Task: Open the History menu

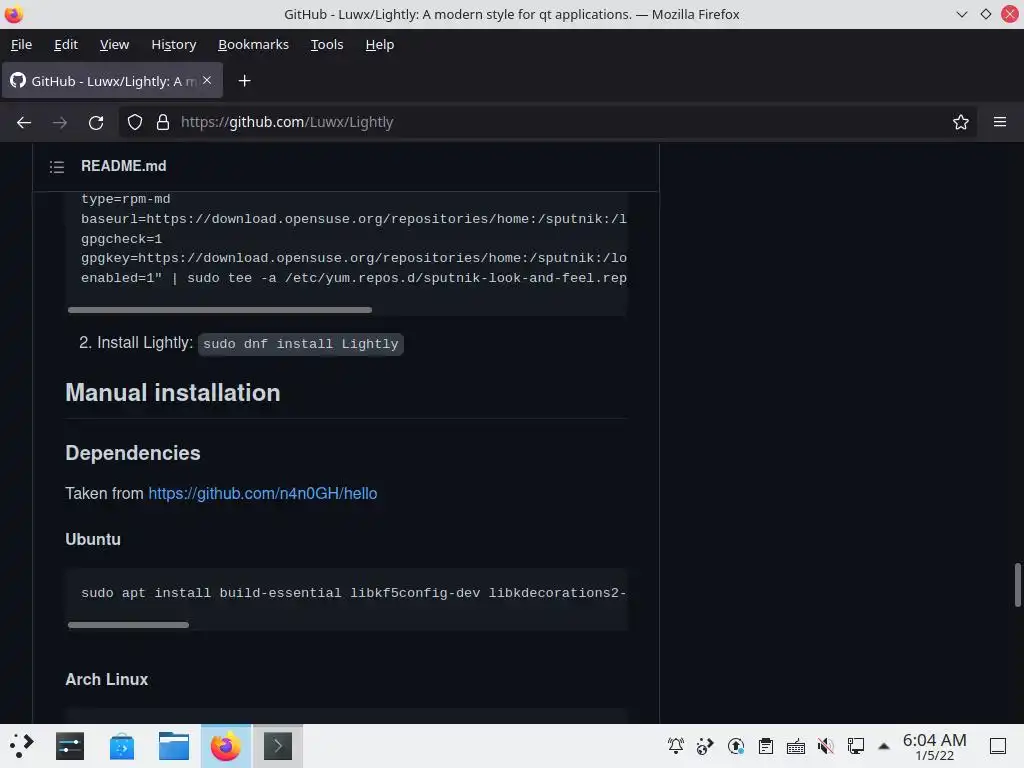Action: tap(174, 44)
